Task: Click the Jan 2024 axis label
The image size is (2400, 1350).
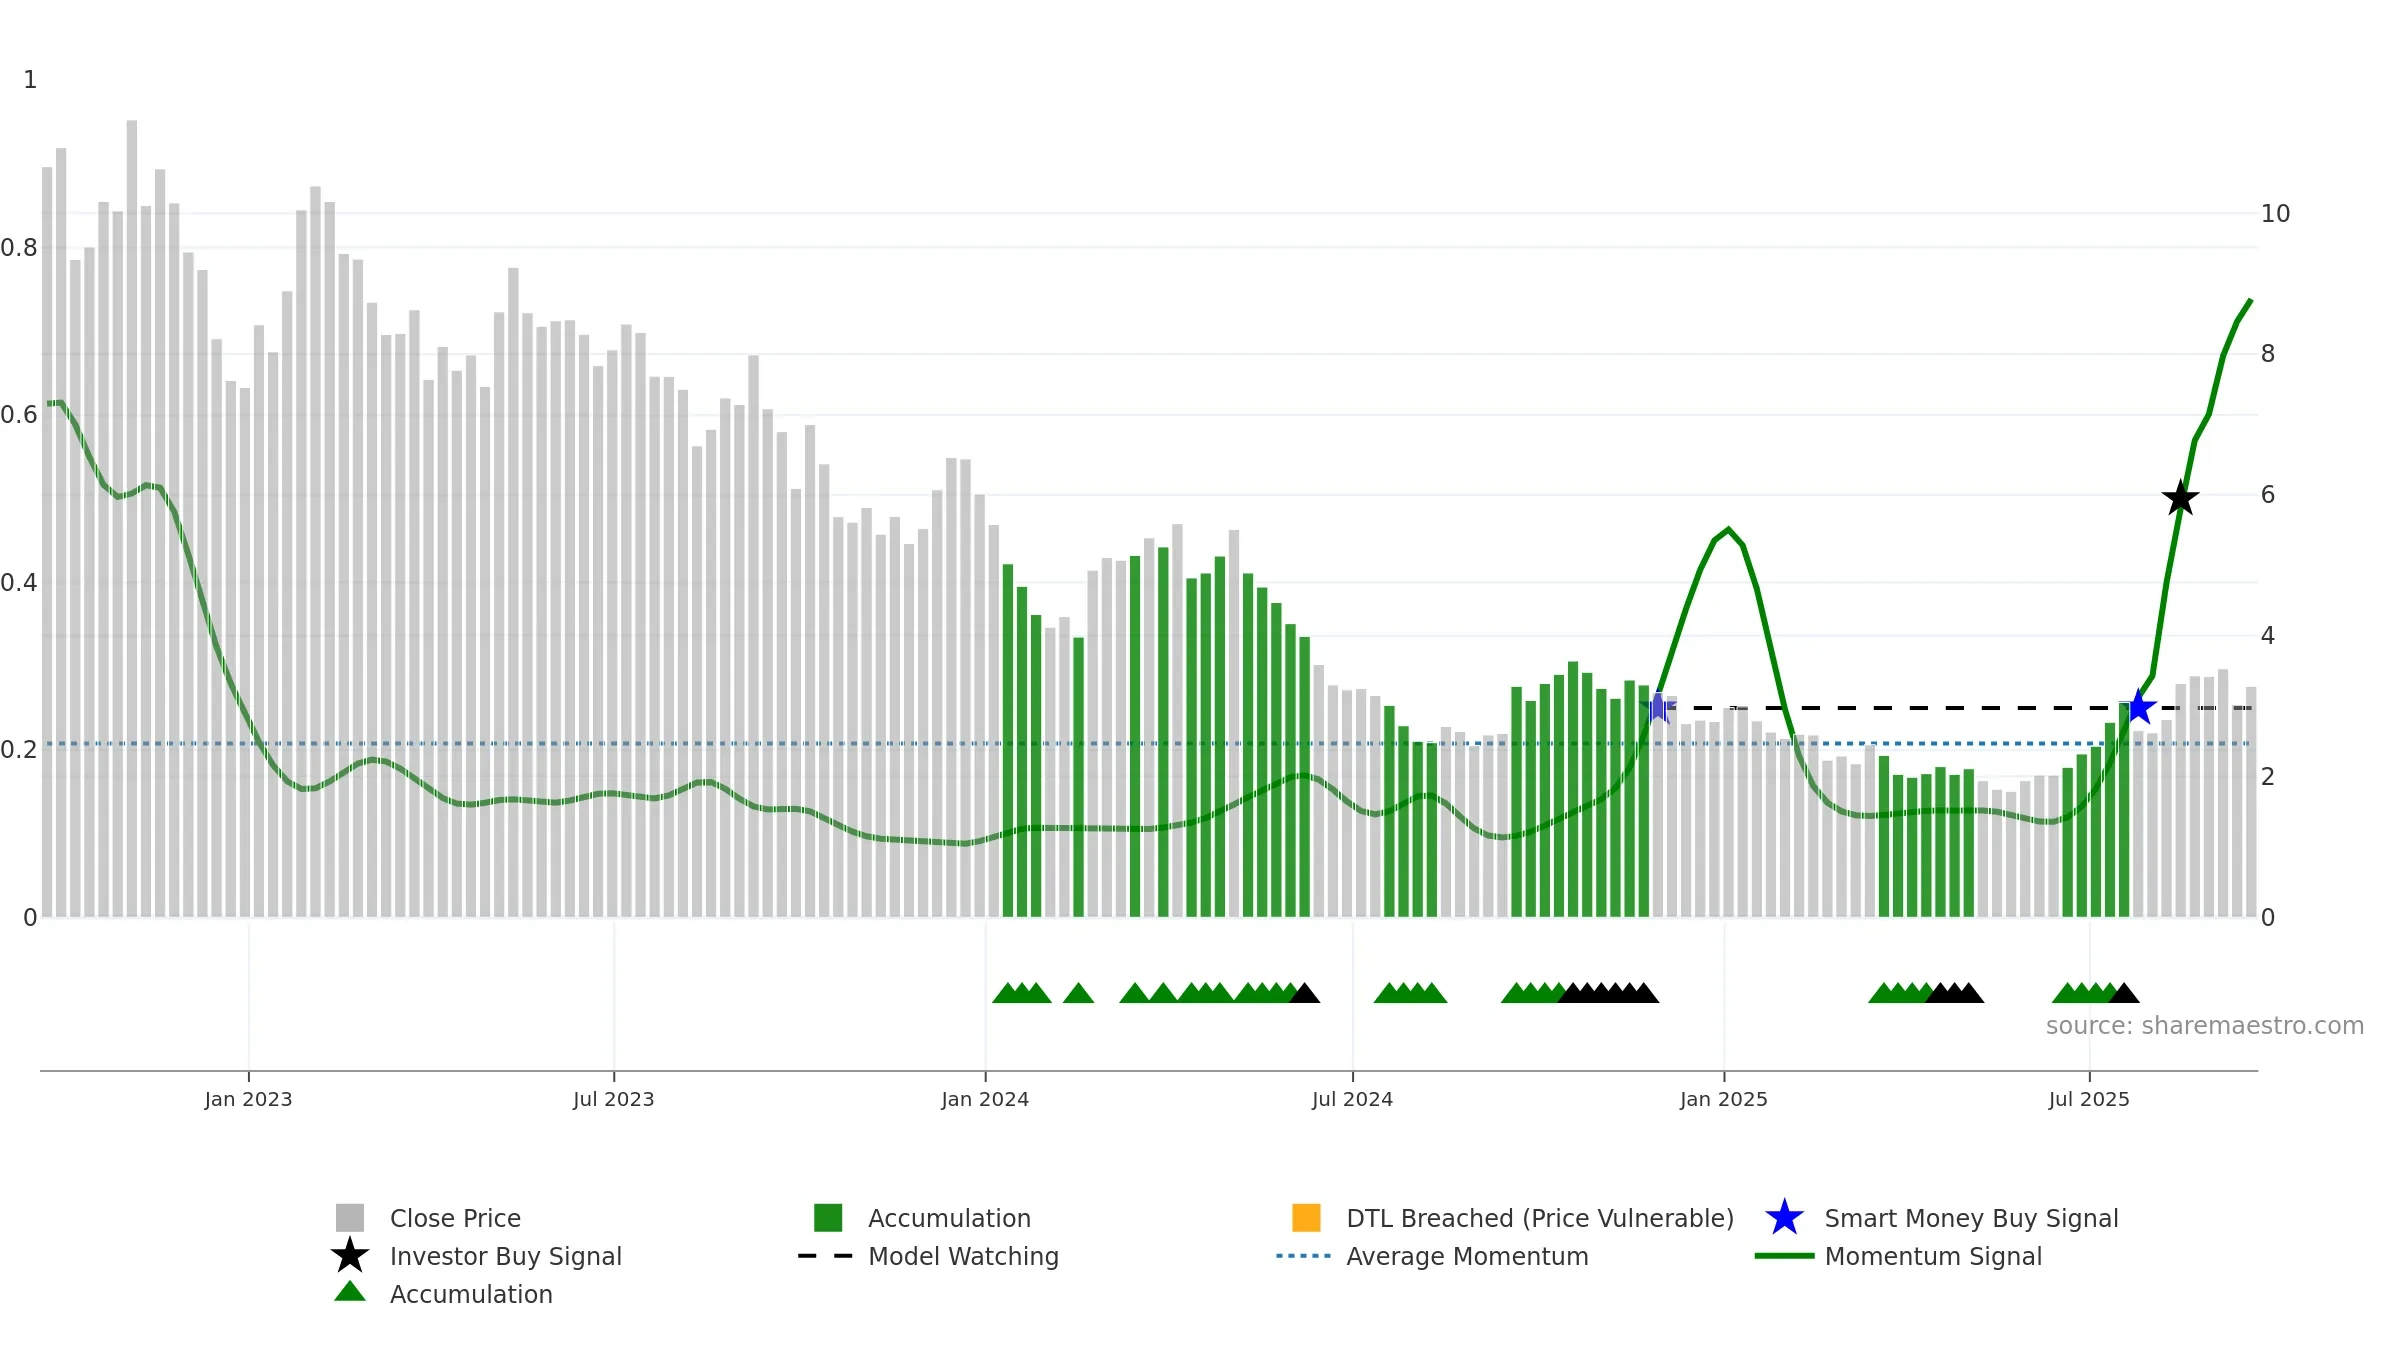Action: pos(985,1099)
